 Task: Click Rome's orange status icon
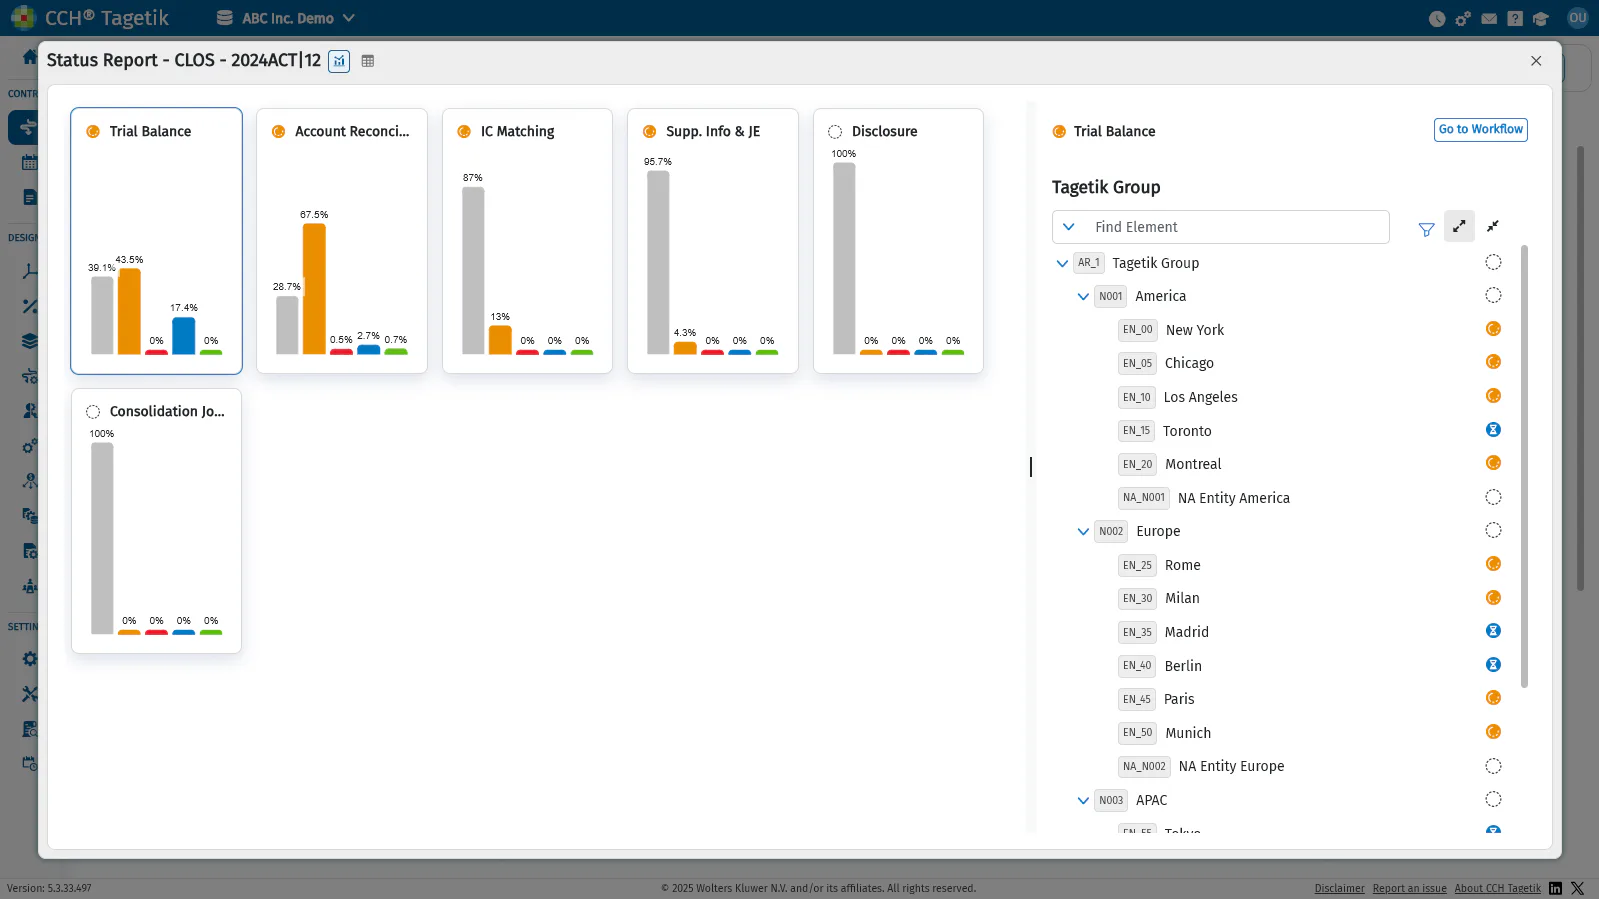tap(1493, 564)
